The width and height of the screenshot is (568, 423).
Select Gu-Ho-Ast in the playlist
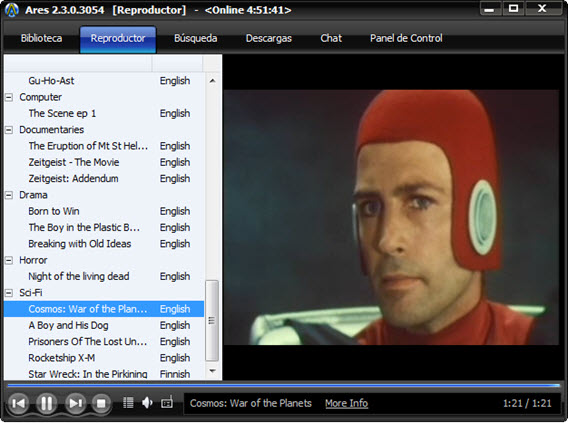coord(104,81)
